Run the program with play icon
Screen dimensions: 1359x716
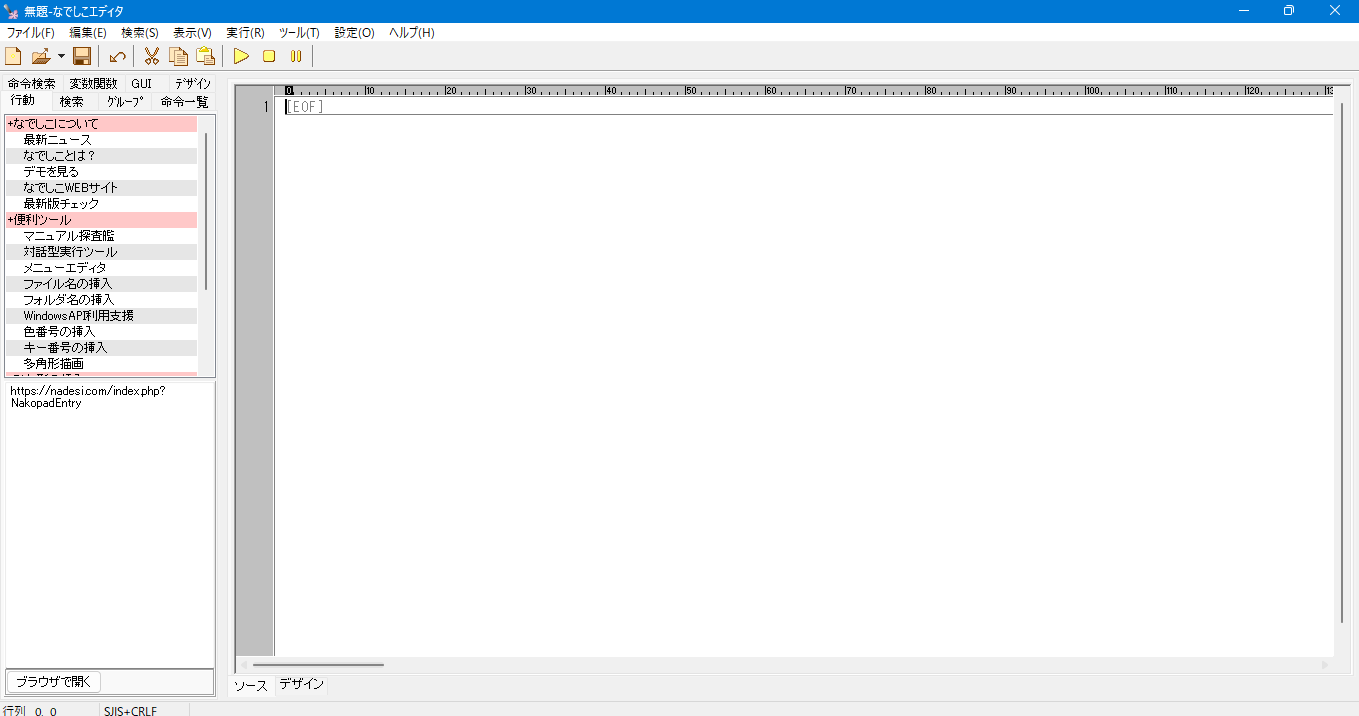pyautogui.click(x=241, y=56)
